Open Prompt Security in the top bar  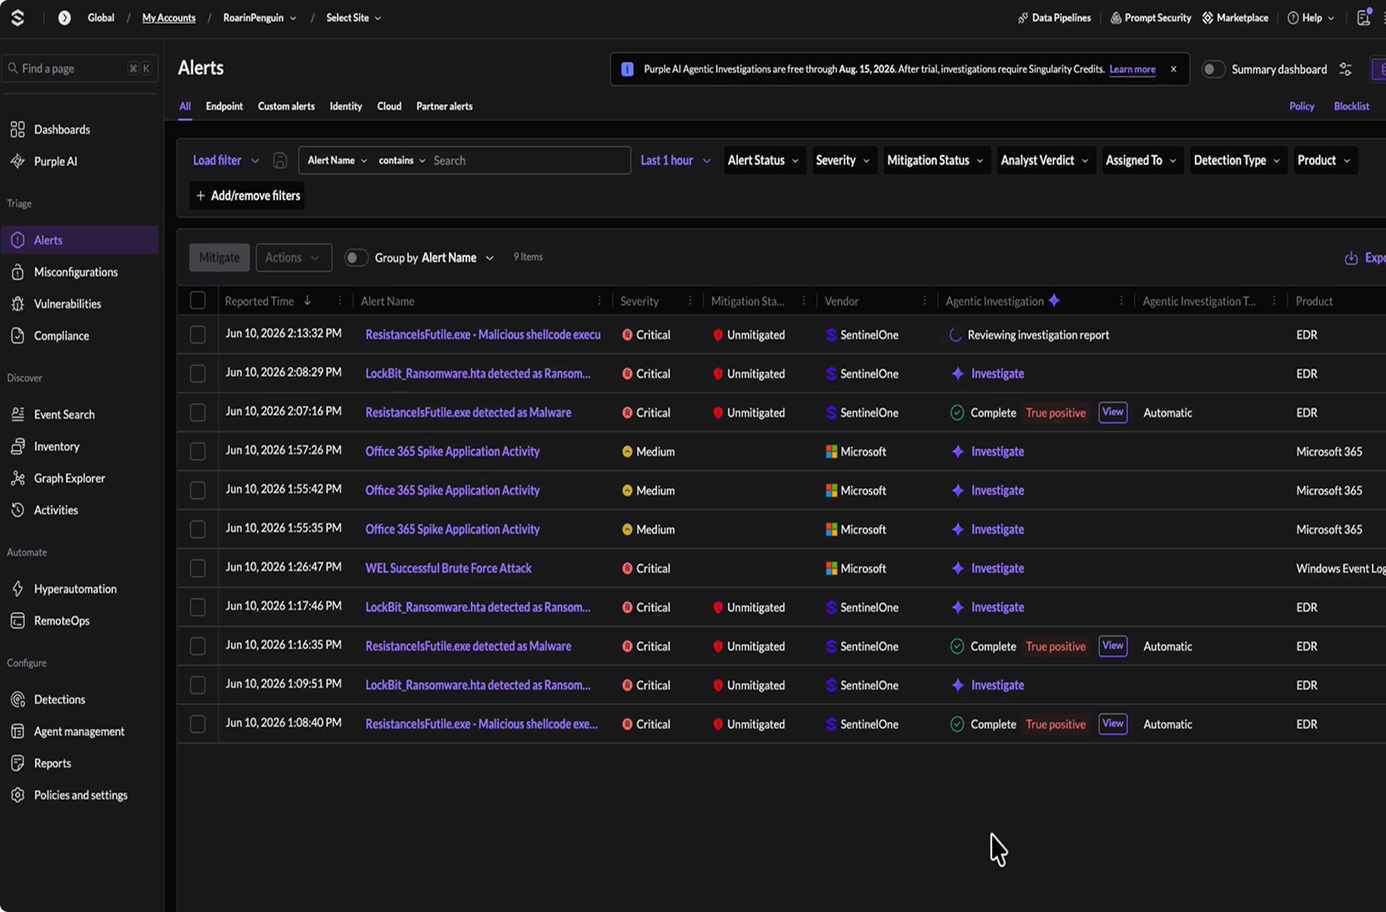1150,18
